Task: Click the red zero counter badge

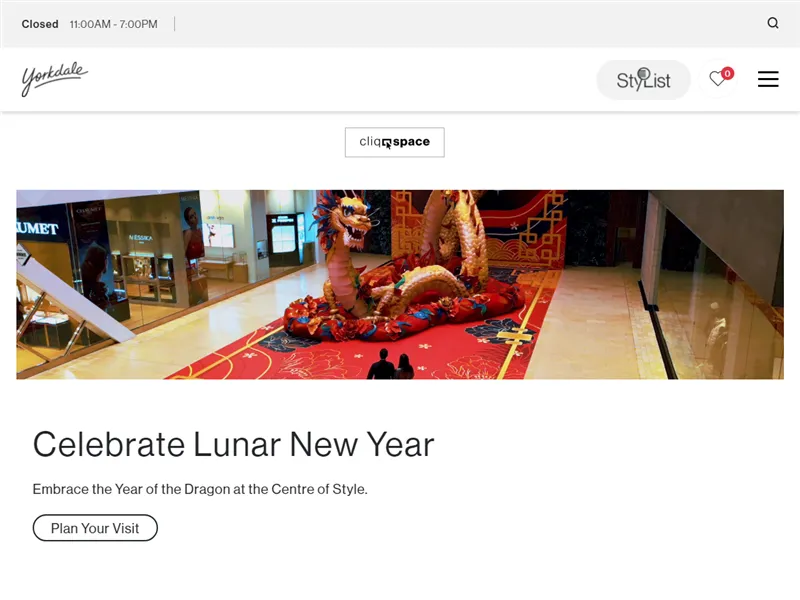Action: pyautogui.click(x=728, y=73)
